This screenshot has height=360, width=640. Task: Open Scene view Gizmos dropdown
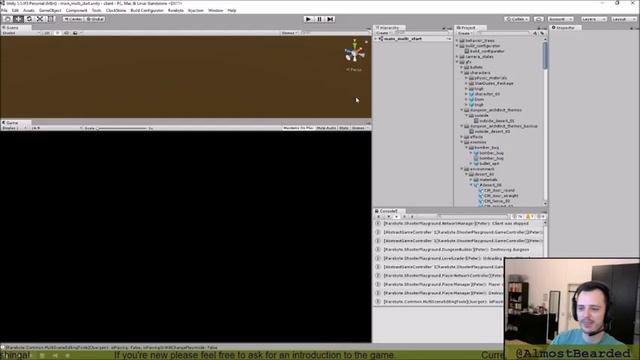(289, 33)
